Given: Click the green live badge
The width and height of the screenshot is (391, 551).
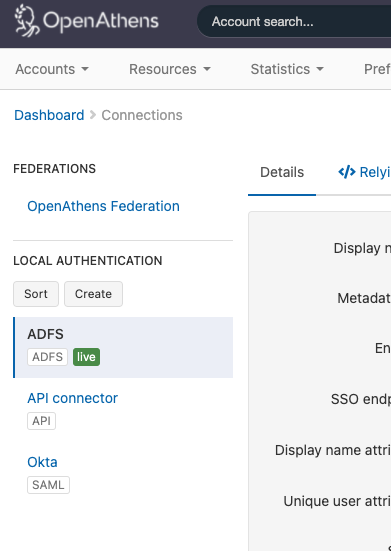Looking at the screenshot, I should pyautogui.click(x=86, y=357).
